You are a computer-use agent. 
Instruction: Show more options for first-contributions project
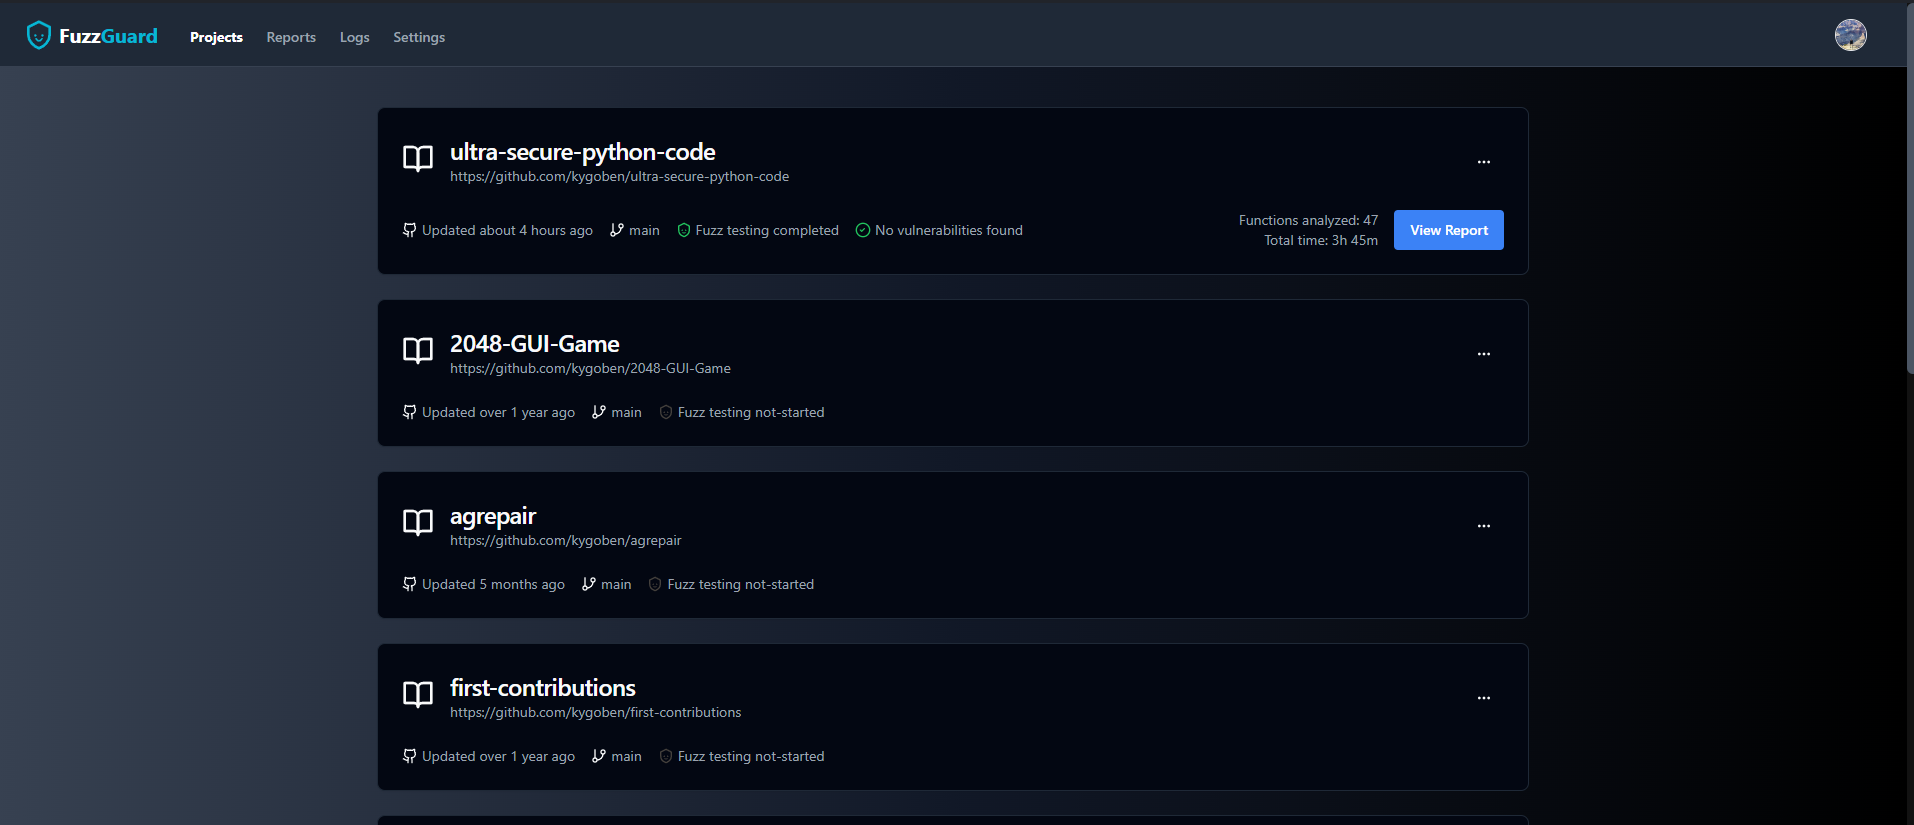1484,698
